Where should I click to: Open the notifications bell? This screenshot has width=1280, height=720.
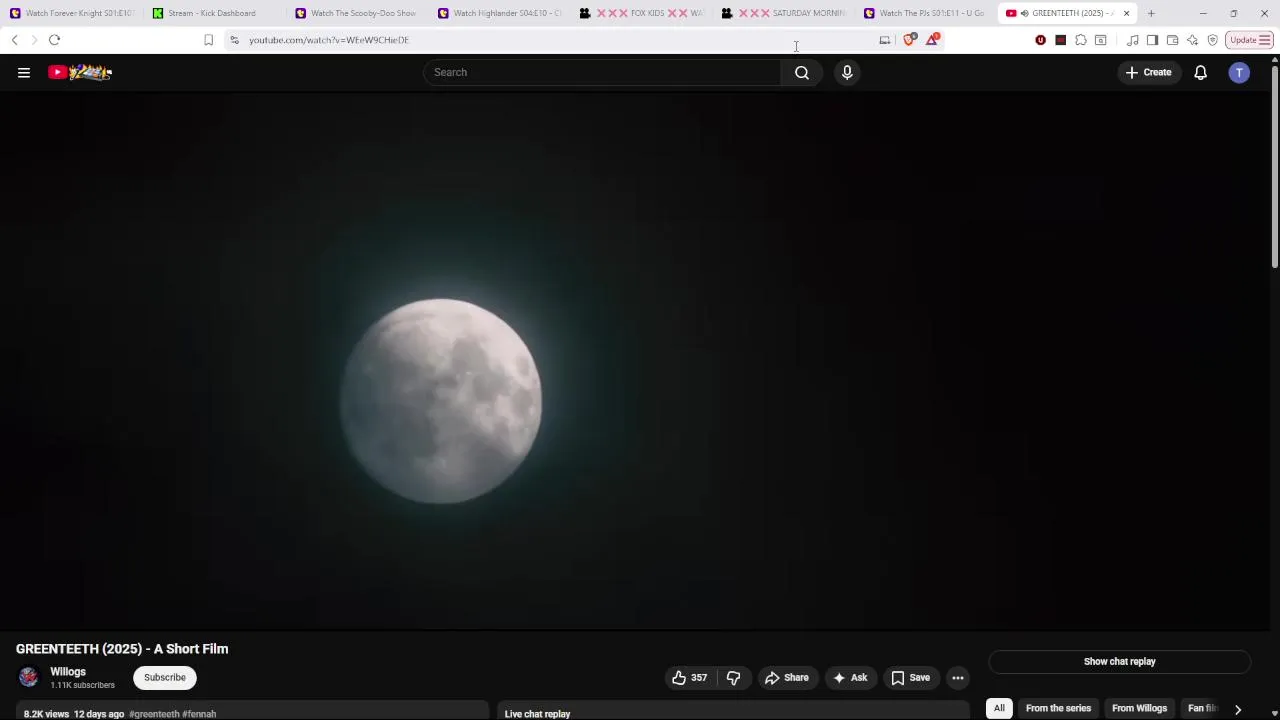coord(1201,72)
